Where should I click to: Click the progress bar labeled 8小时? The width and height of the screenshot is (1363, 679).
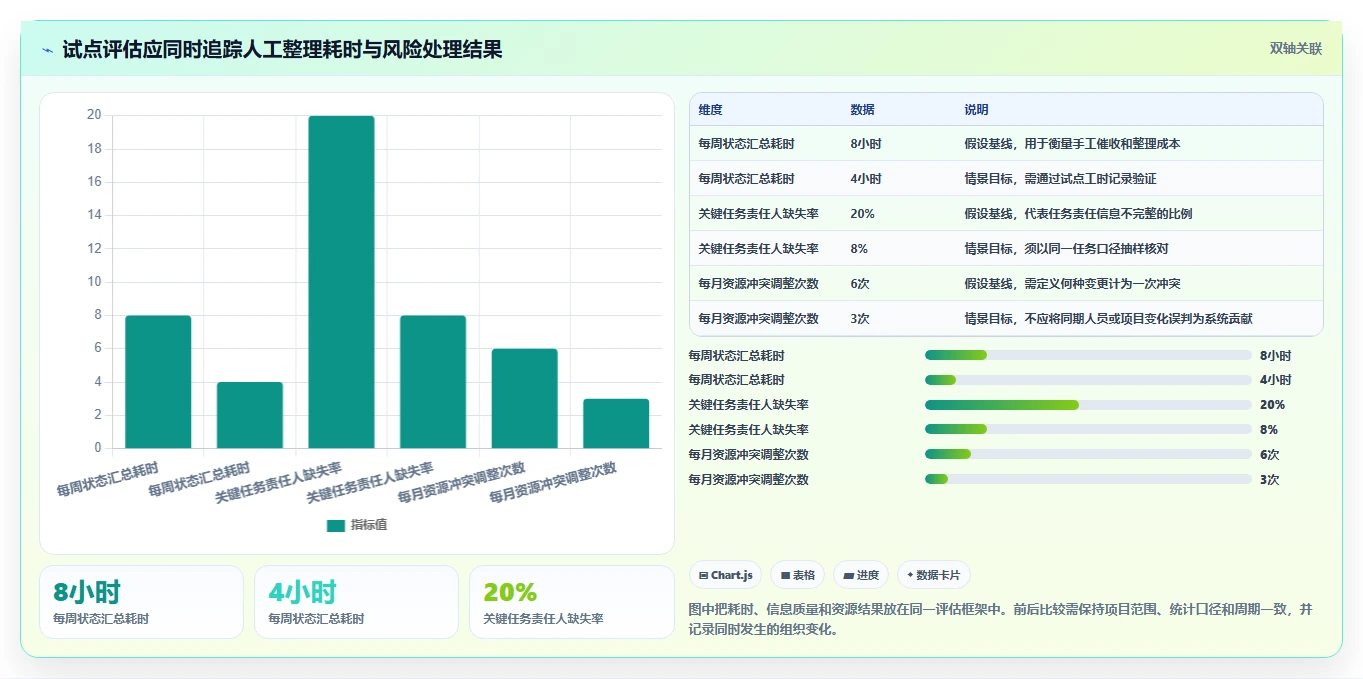click(1088, 355)
